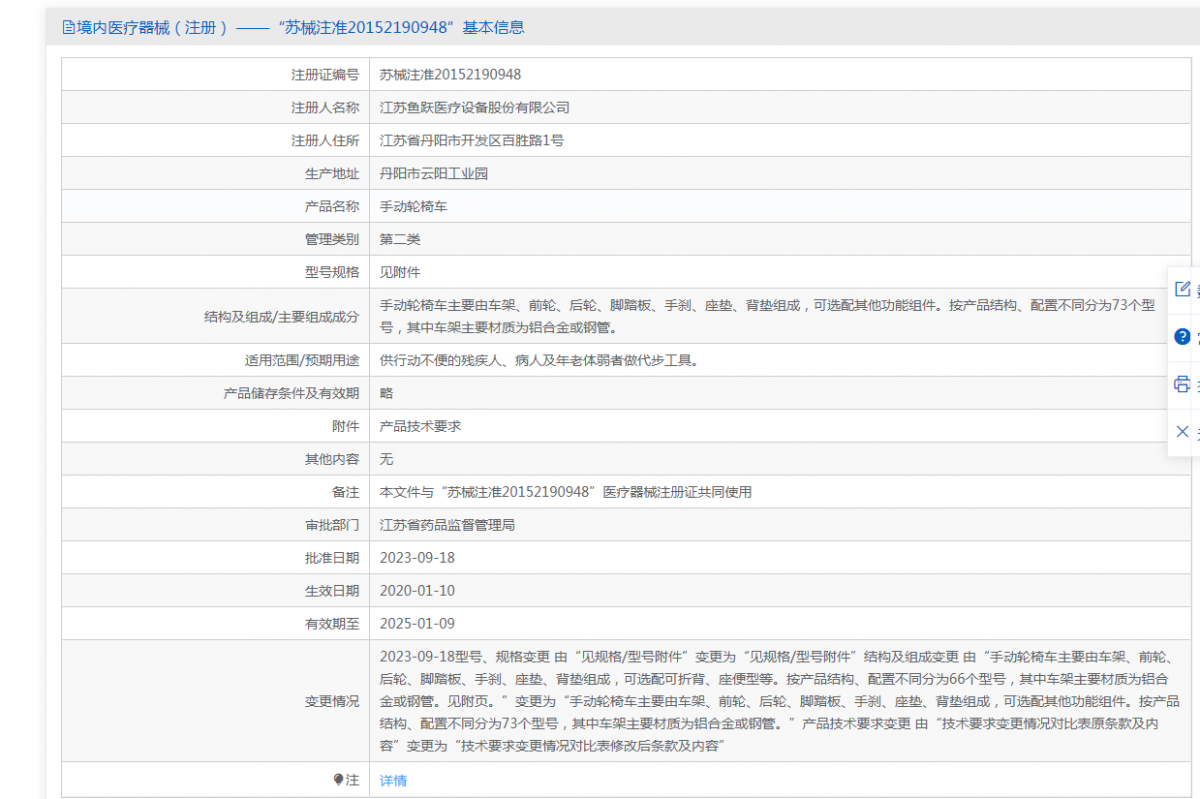Click remarks text 本文件与…共同使用
Image resolution: width=1200 pixels, height=799 pixels.
click(565, 492)
